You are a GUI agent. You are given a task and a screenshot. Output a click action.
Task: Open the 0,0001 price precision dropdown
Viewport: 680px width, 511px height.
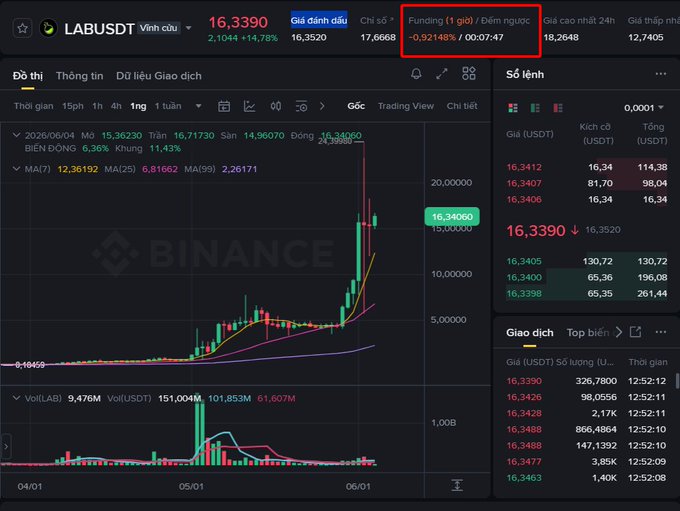(644, 108)
